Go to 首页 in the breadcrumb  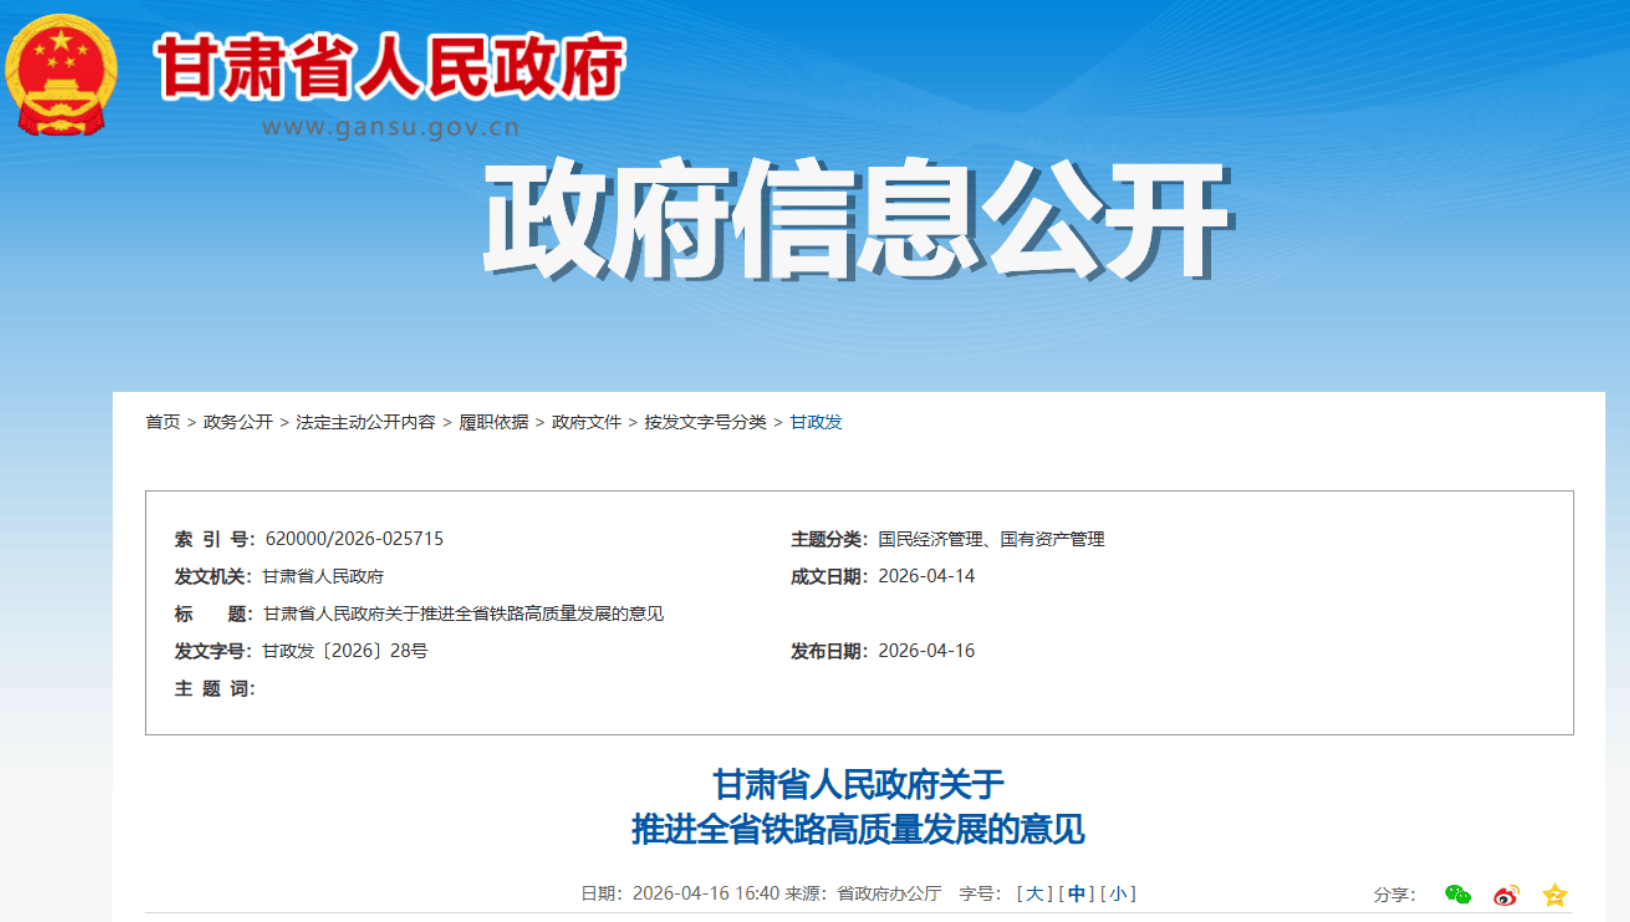tap(163, 422)
